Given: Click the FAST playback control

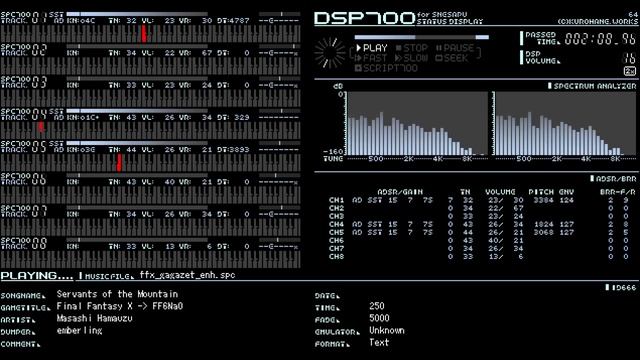Looking at the screenshot, I should (x=371, y=58).
